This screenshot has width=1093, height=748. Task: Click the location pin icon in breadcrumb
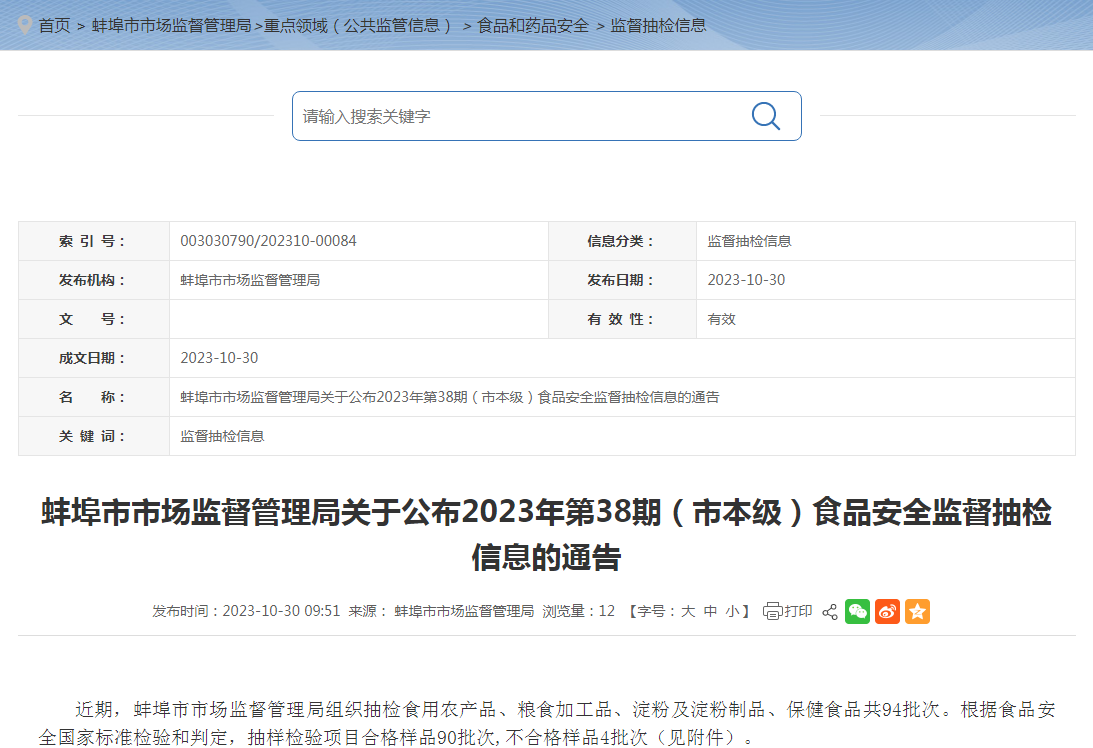[25, 25]
